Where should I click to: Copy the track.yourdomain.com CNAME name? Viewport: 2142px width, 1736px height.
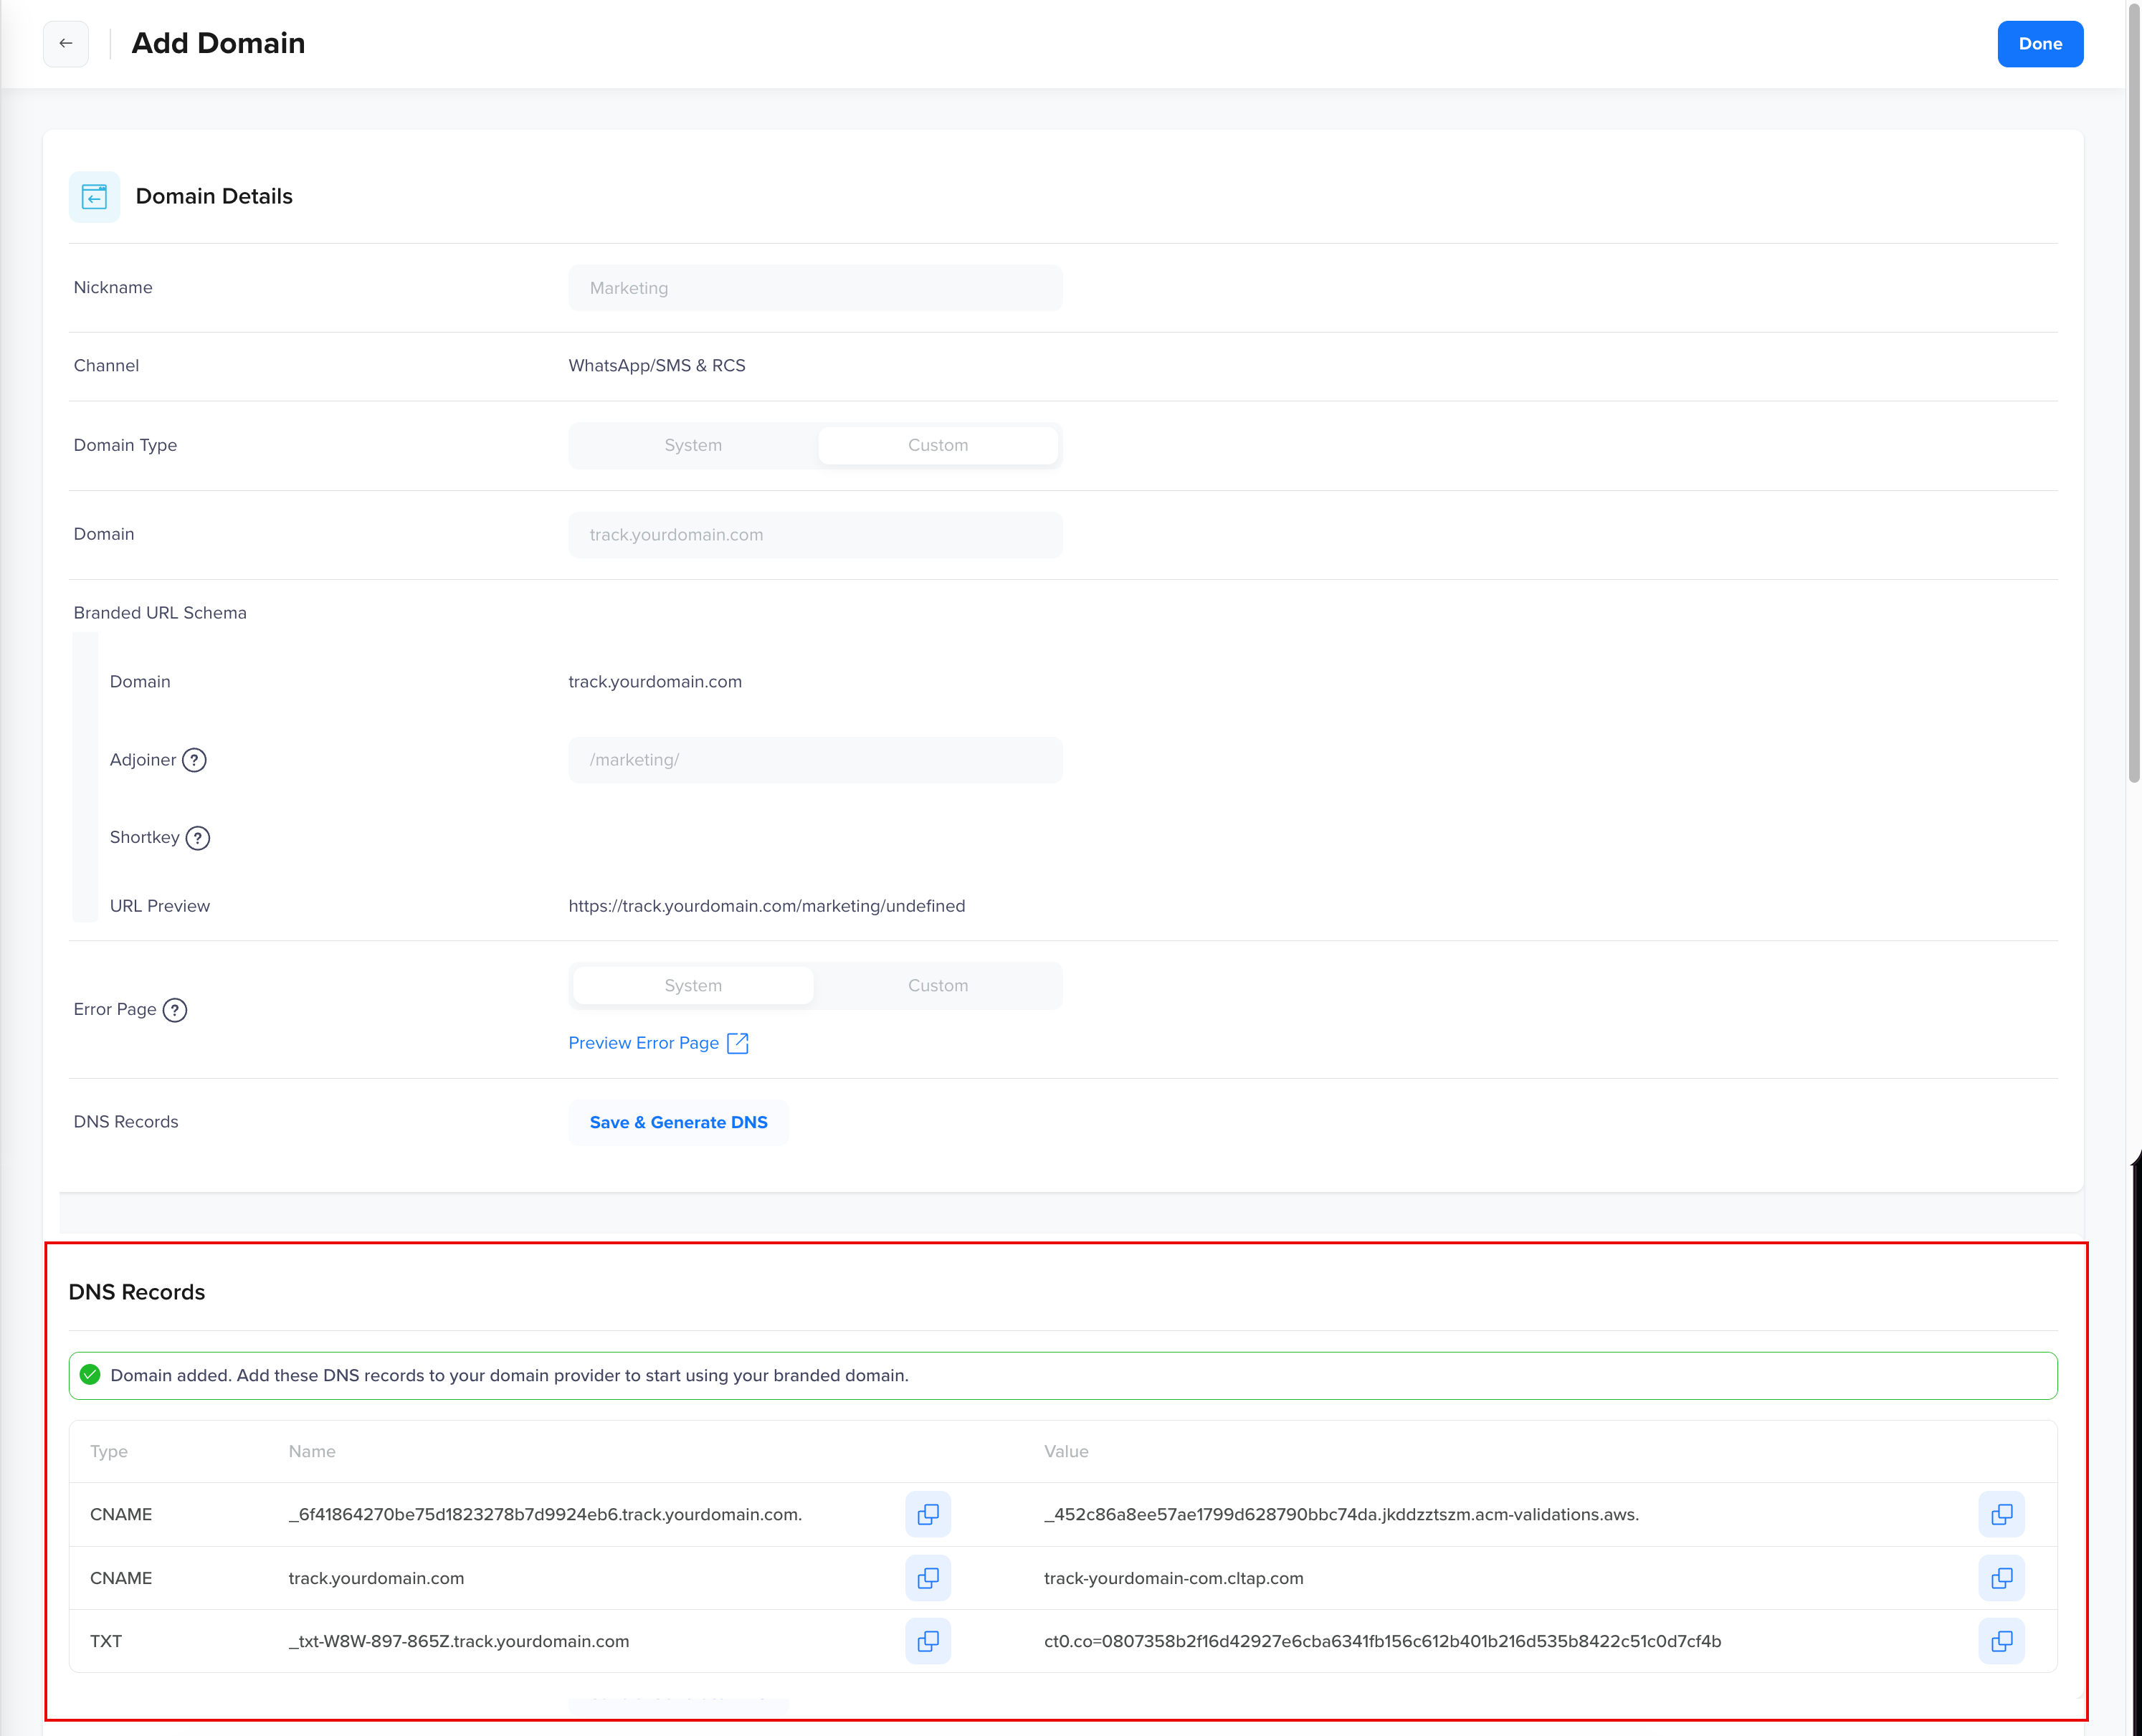tap(927, 1578)
